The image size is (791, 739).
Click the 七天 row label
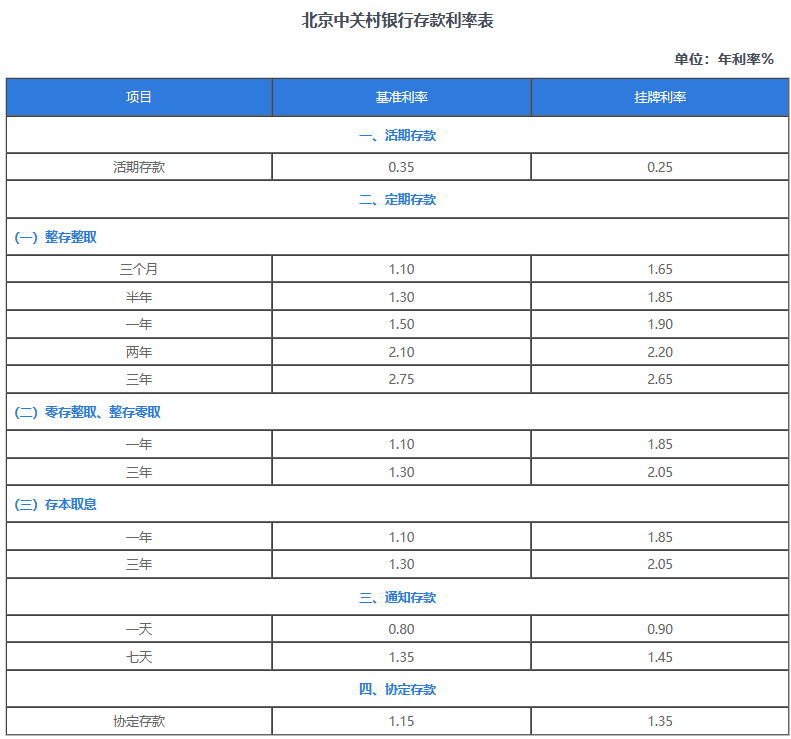(x=139, y=657)
